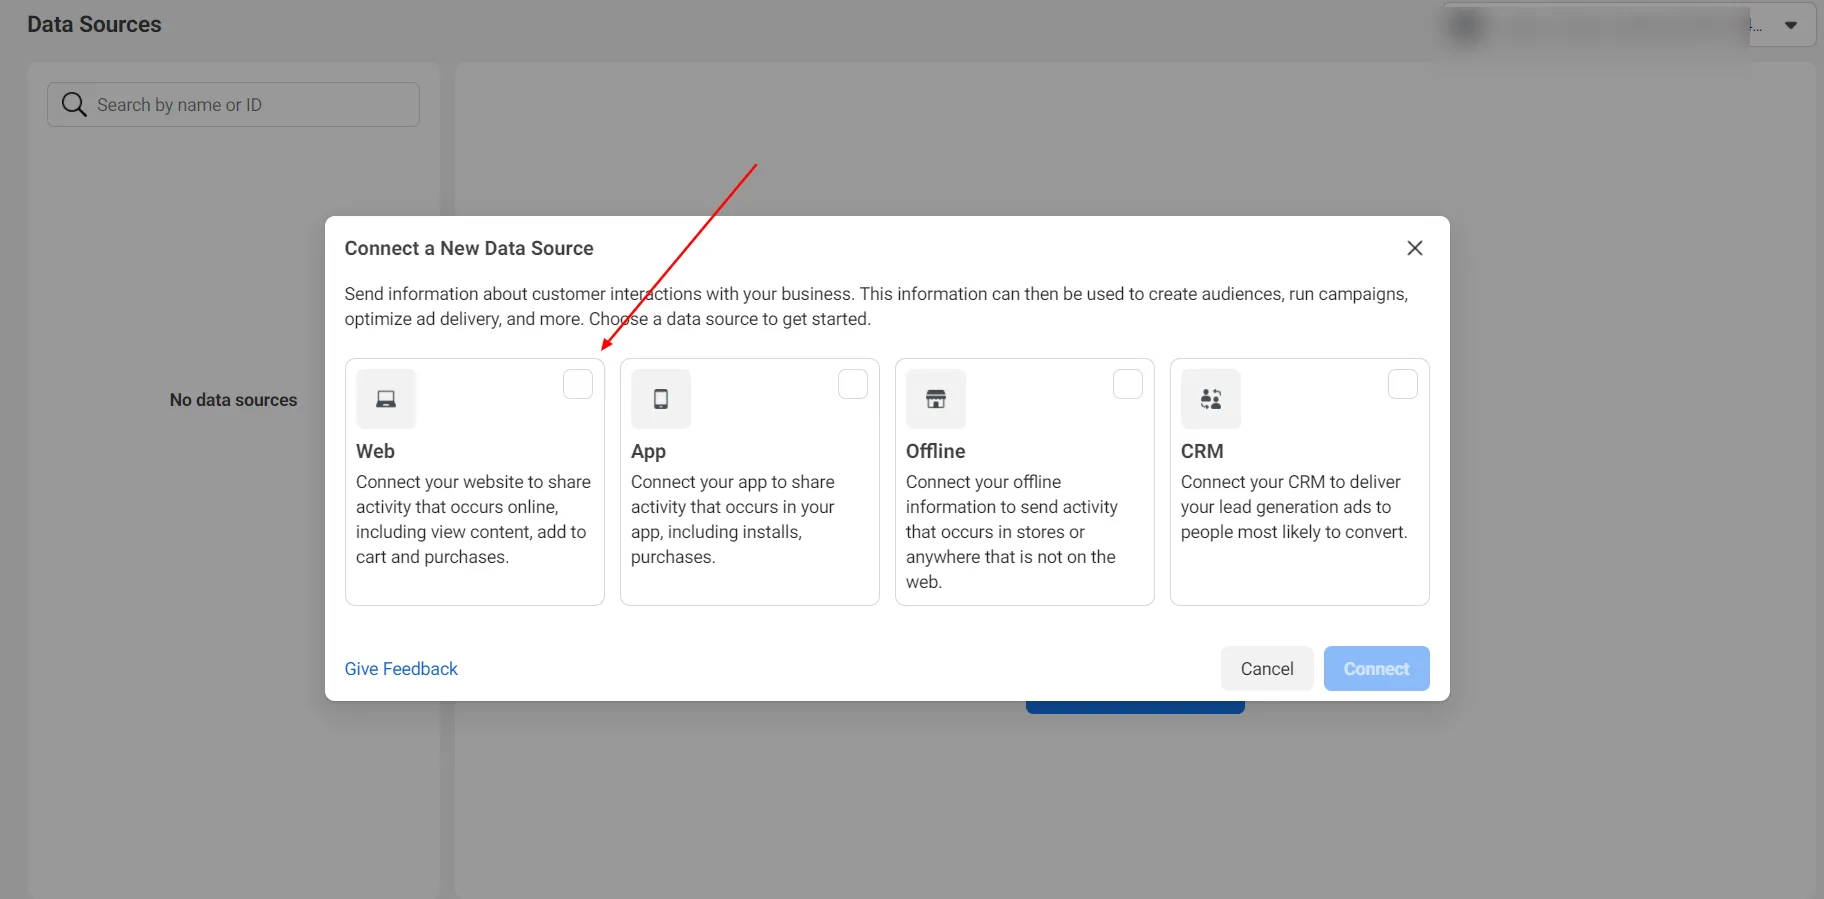Image resolution: width=1824 pixels, height=899 pixels.
Task: Click the Web laptop icon
Action: 386,399
